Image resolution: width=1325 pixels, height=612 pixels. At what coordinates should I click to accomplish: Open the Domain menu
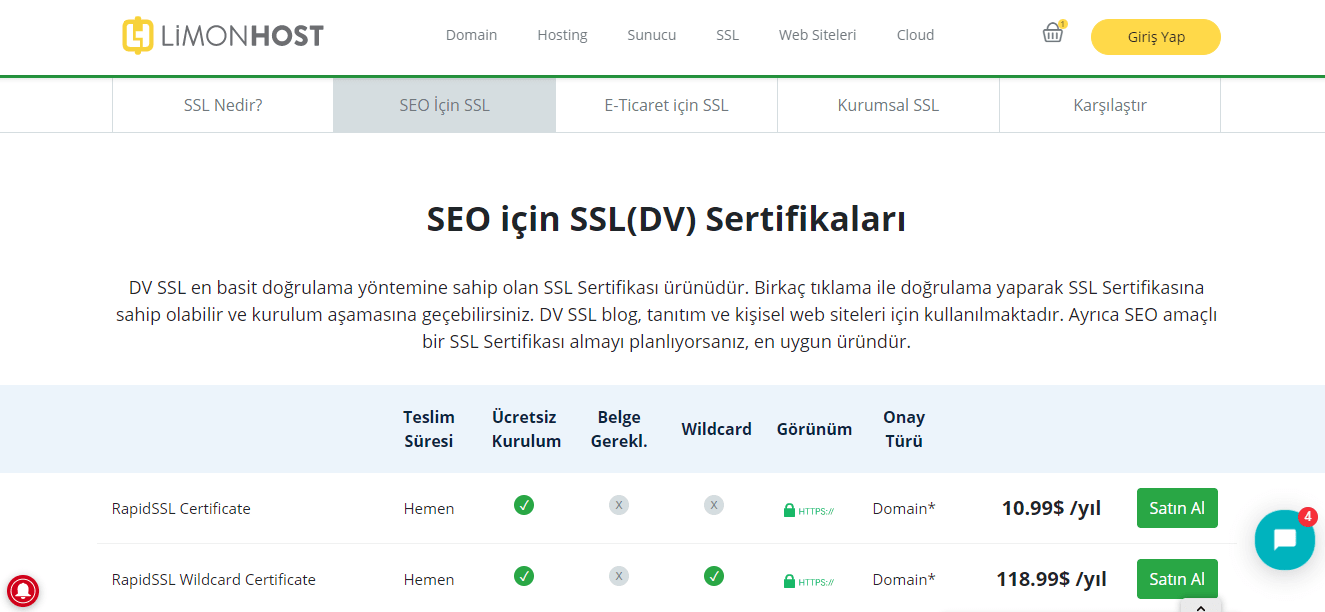tap(471, 35)
